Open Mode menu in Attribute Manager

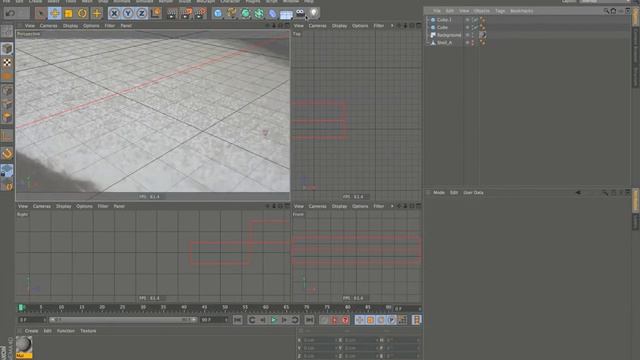[439, 193]
